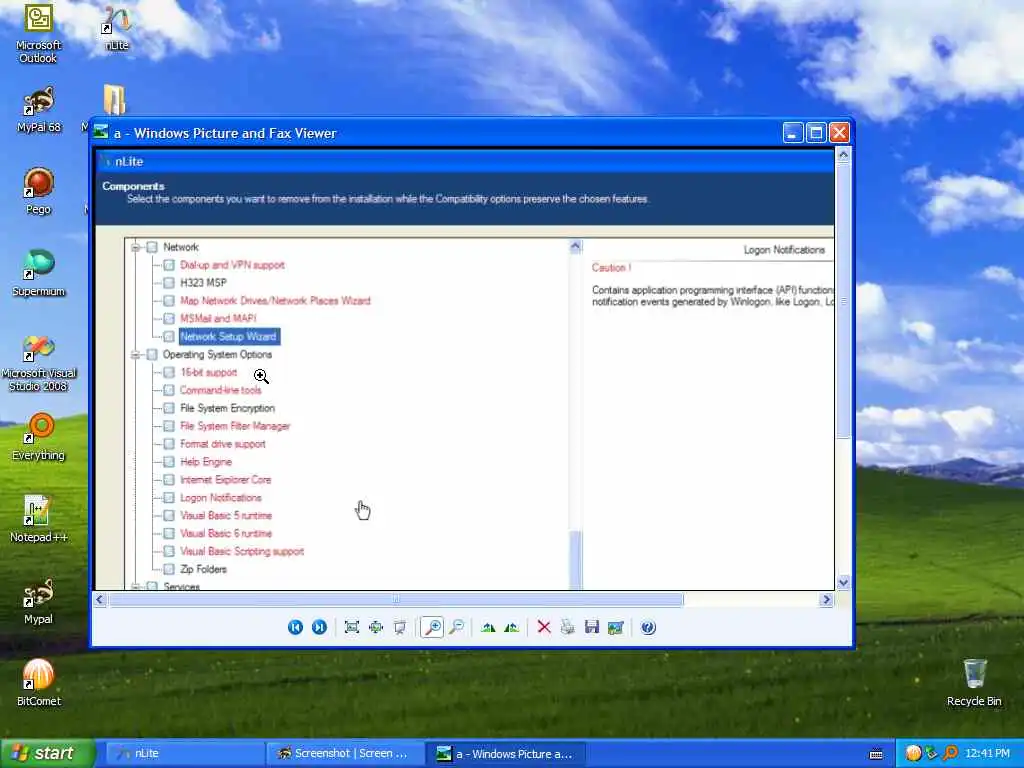Open Notepad++ desktop shortcut
Screen dimensions: 1024x768
(39, 519)
